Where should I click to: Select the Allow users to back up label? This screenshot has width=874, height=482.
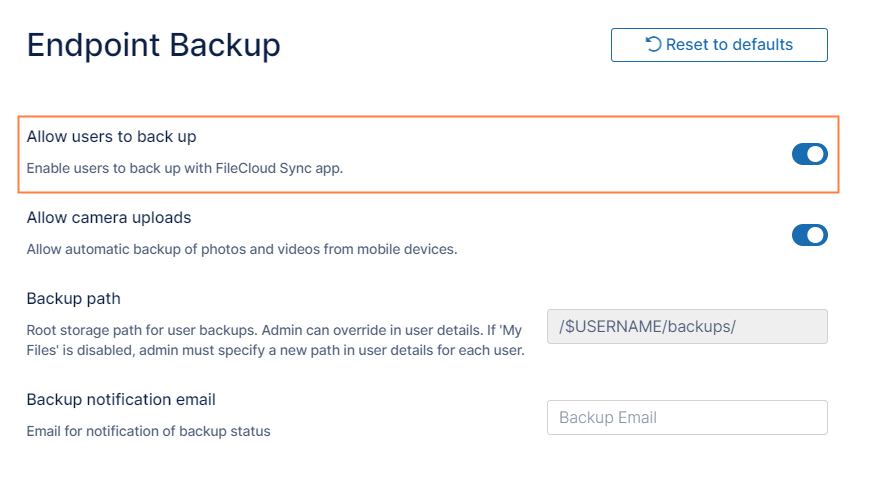[111, 136]
